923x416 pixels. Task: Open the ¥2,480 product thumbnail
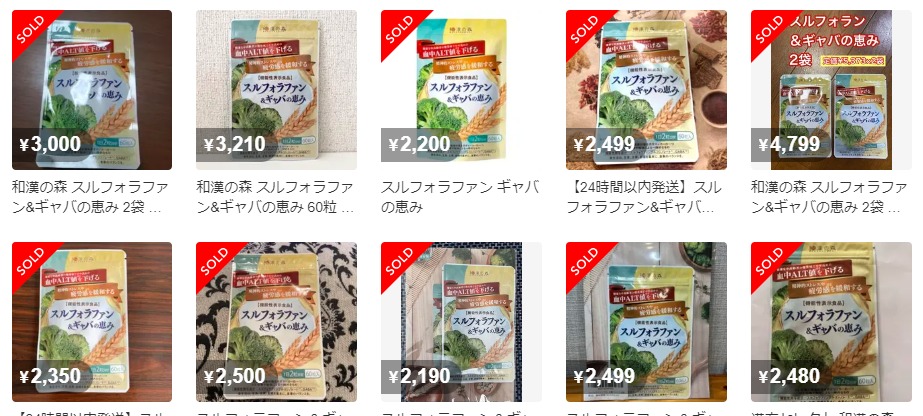pos(831,322)
